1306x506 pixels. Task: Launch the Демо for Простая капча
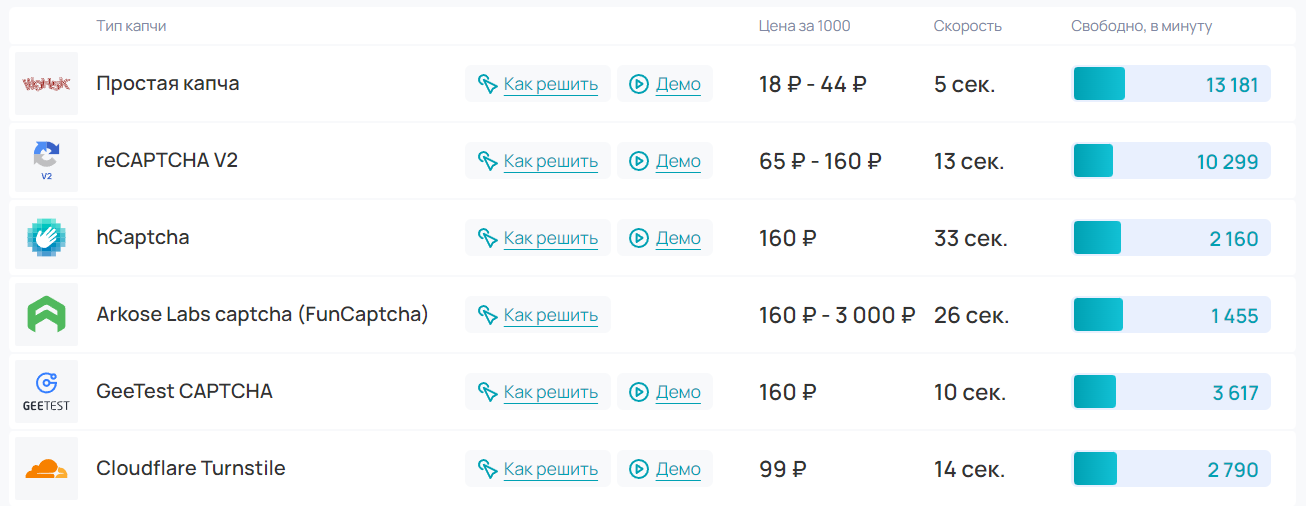point(677,84)
